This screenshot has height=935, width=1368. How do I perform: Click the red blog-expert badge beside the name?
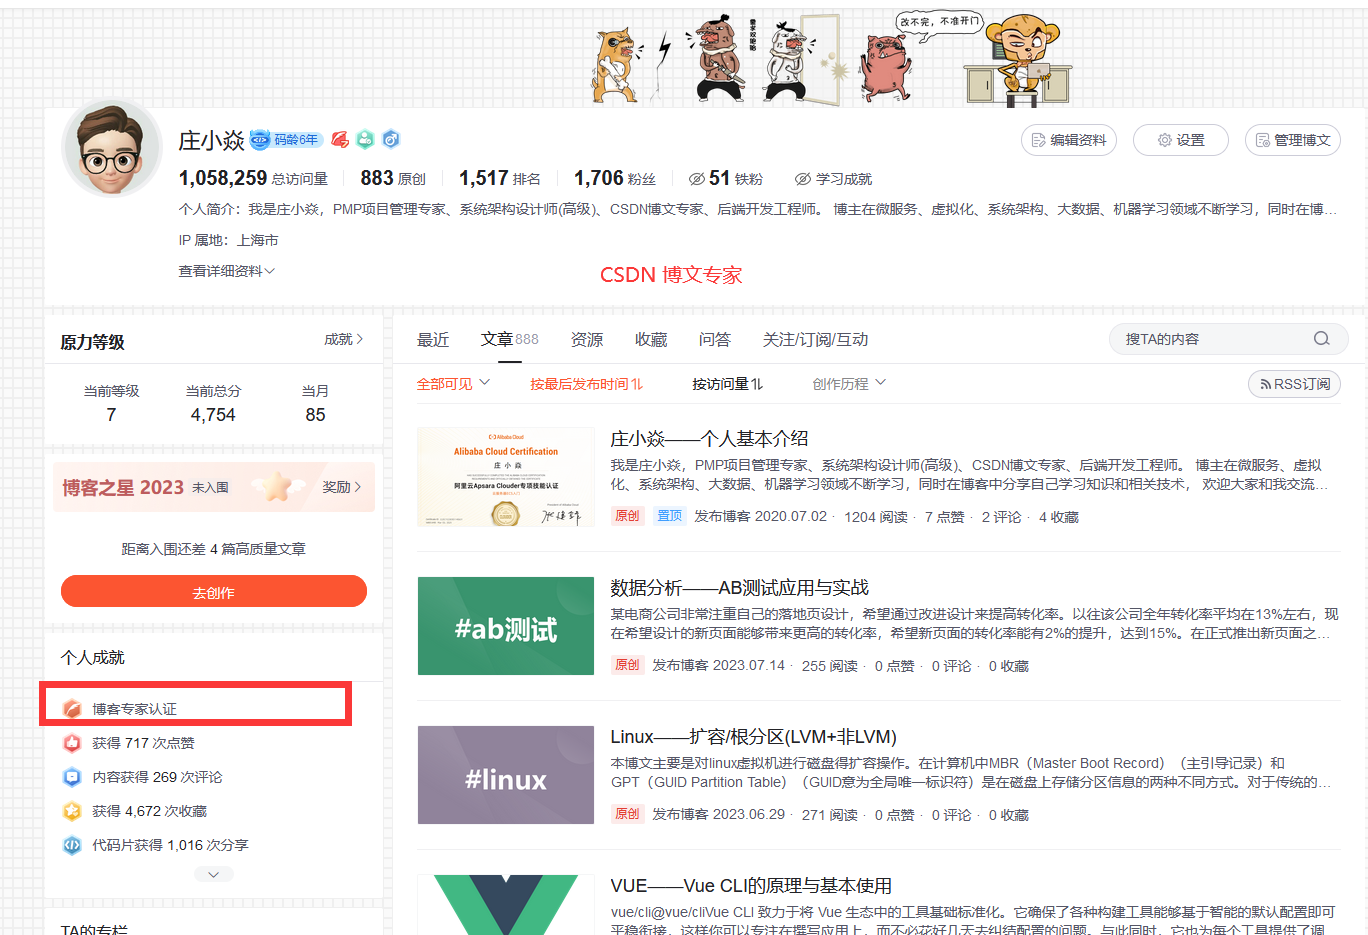[340, 140]
